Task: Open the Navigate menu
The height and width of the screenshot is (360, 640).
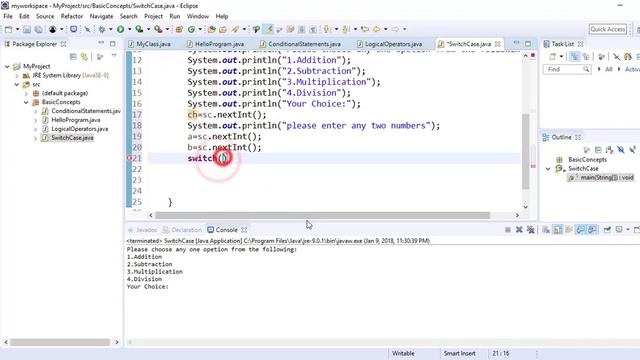Action: coord(101,16)
